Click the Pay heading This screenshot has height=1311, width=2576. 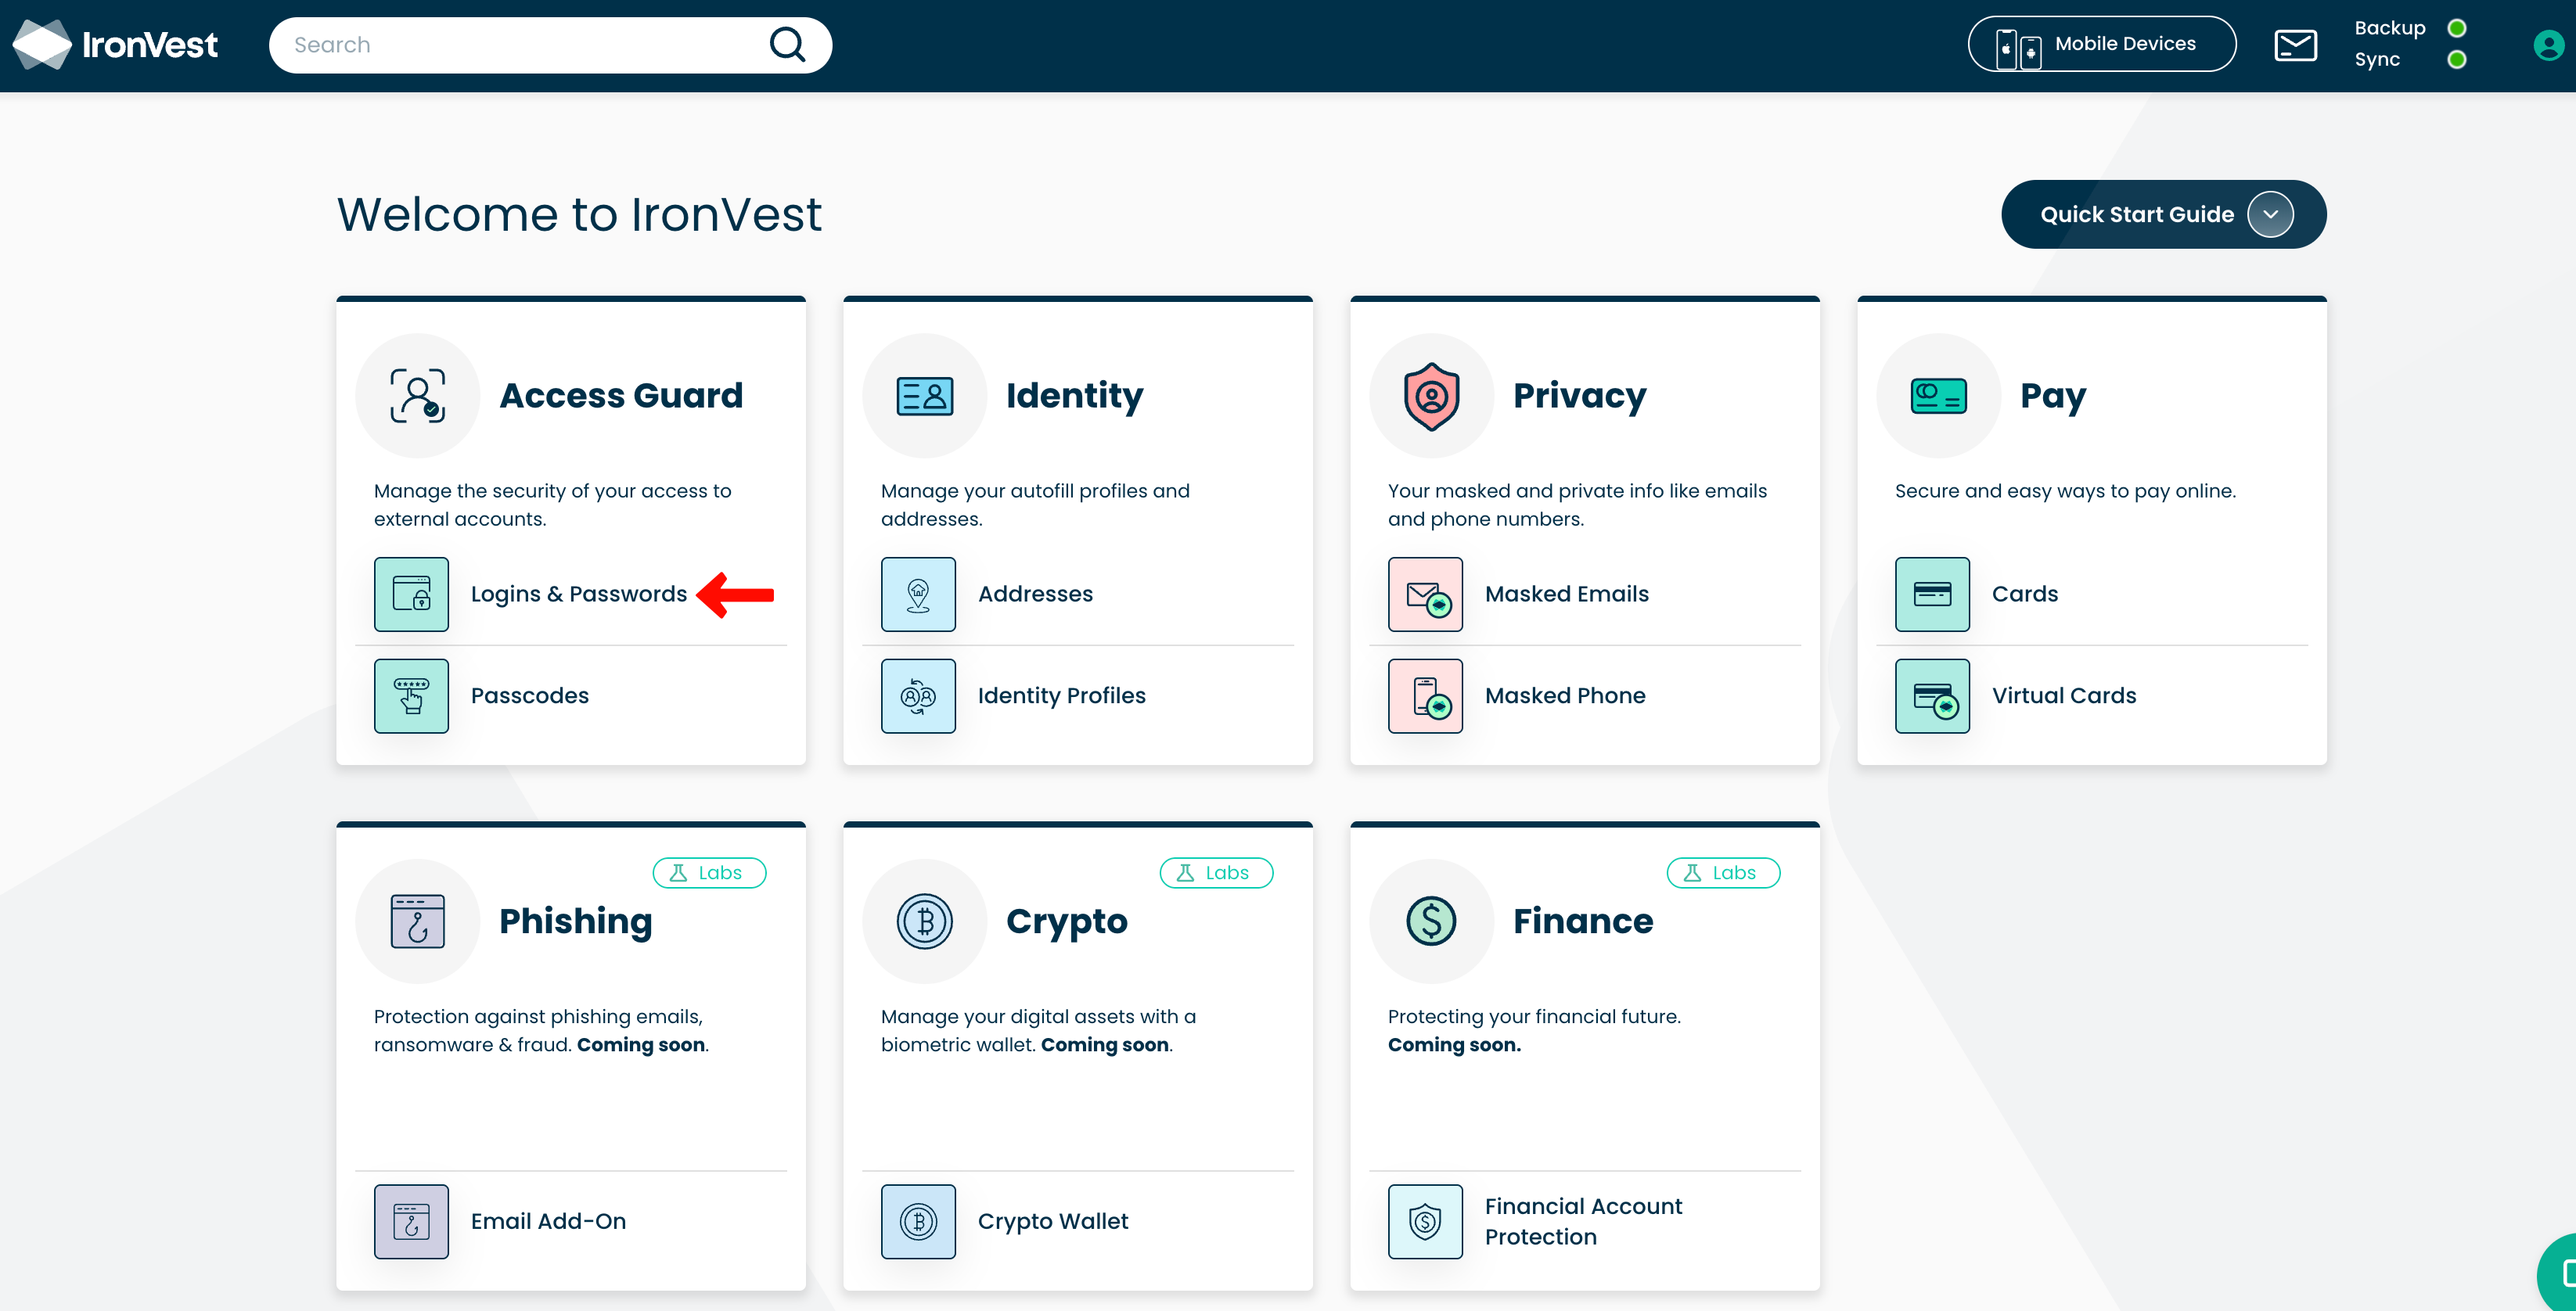pyautogui.click(x=2053, y=396)
